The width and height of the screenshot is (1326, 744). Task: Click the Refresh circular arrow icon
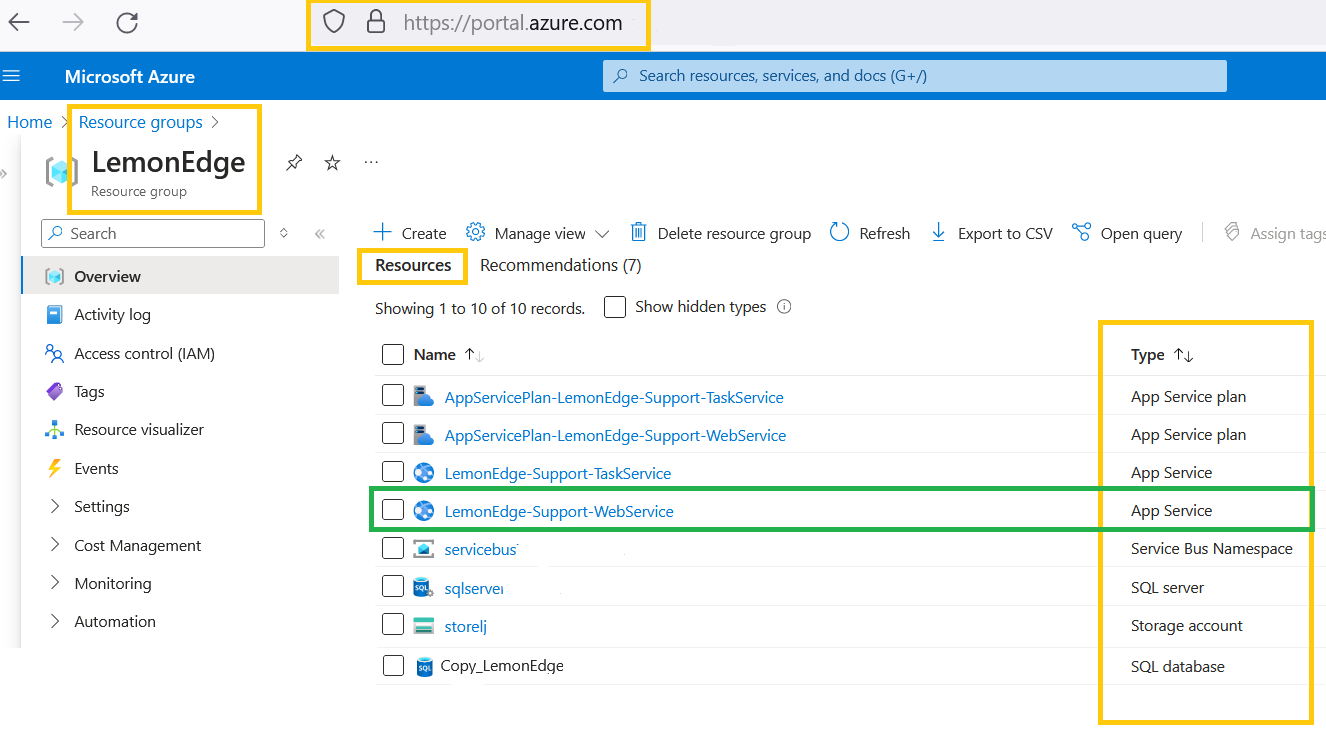pos(840,232)
